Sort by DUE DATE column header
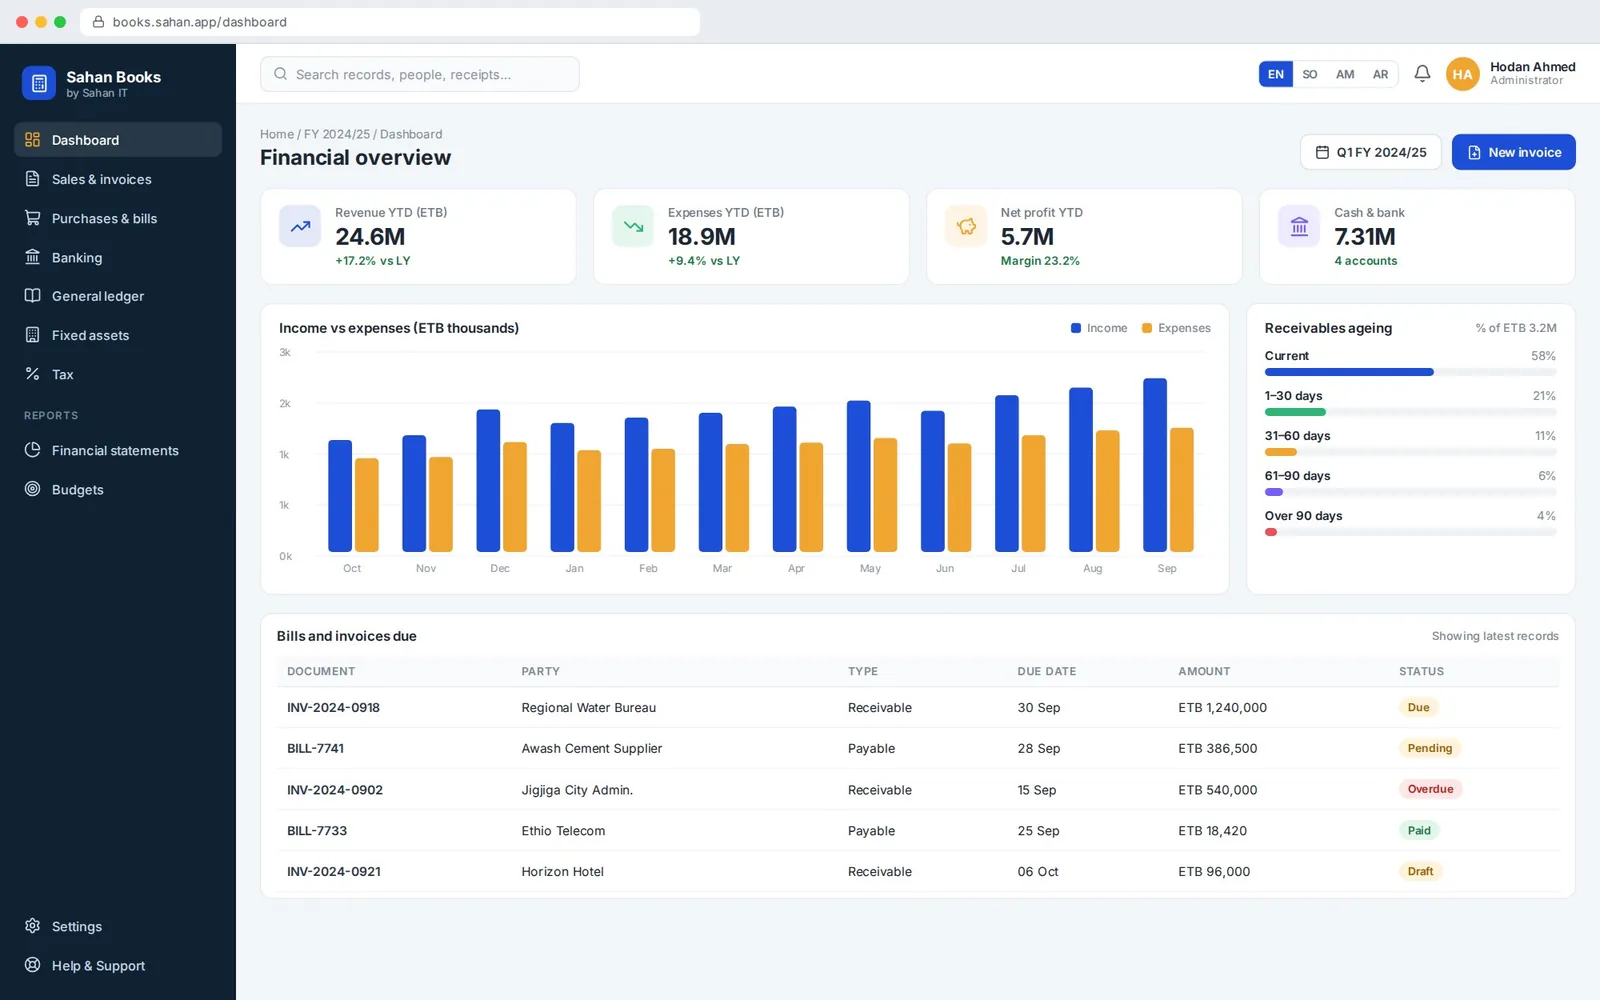Image resolution: width=1600 pixels, height=1000 pixels. click(1047, 671)
